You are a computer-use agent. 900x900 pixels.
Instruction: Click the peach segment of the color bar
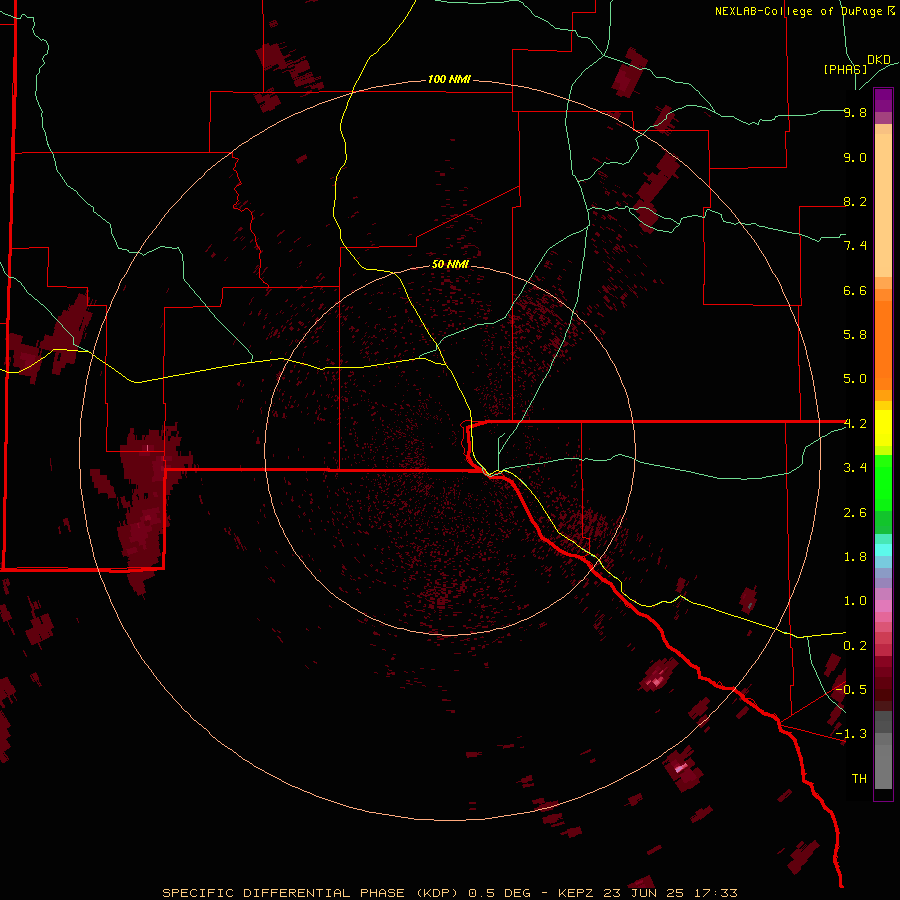pyautogui.click(x=883, y=205)
